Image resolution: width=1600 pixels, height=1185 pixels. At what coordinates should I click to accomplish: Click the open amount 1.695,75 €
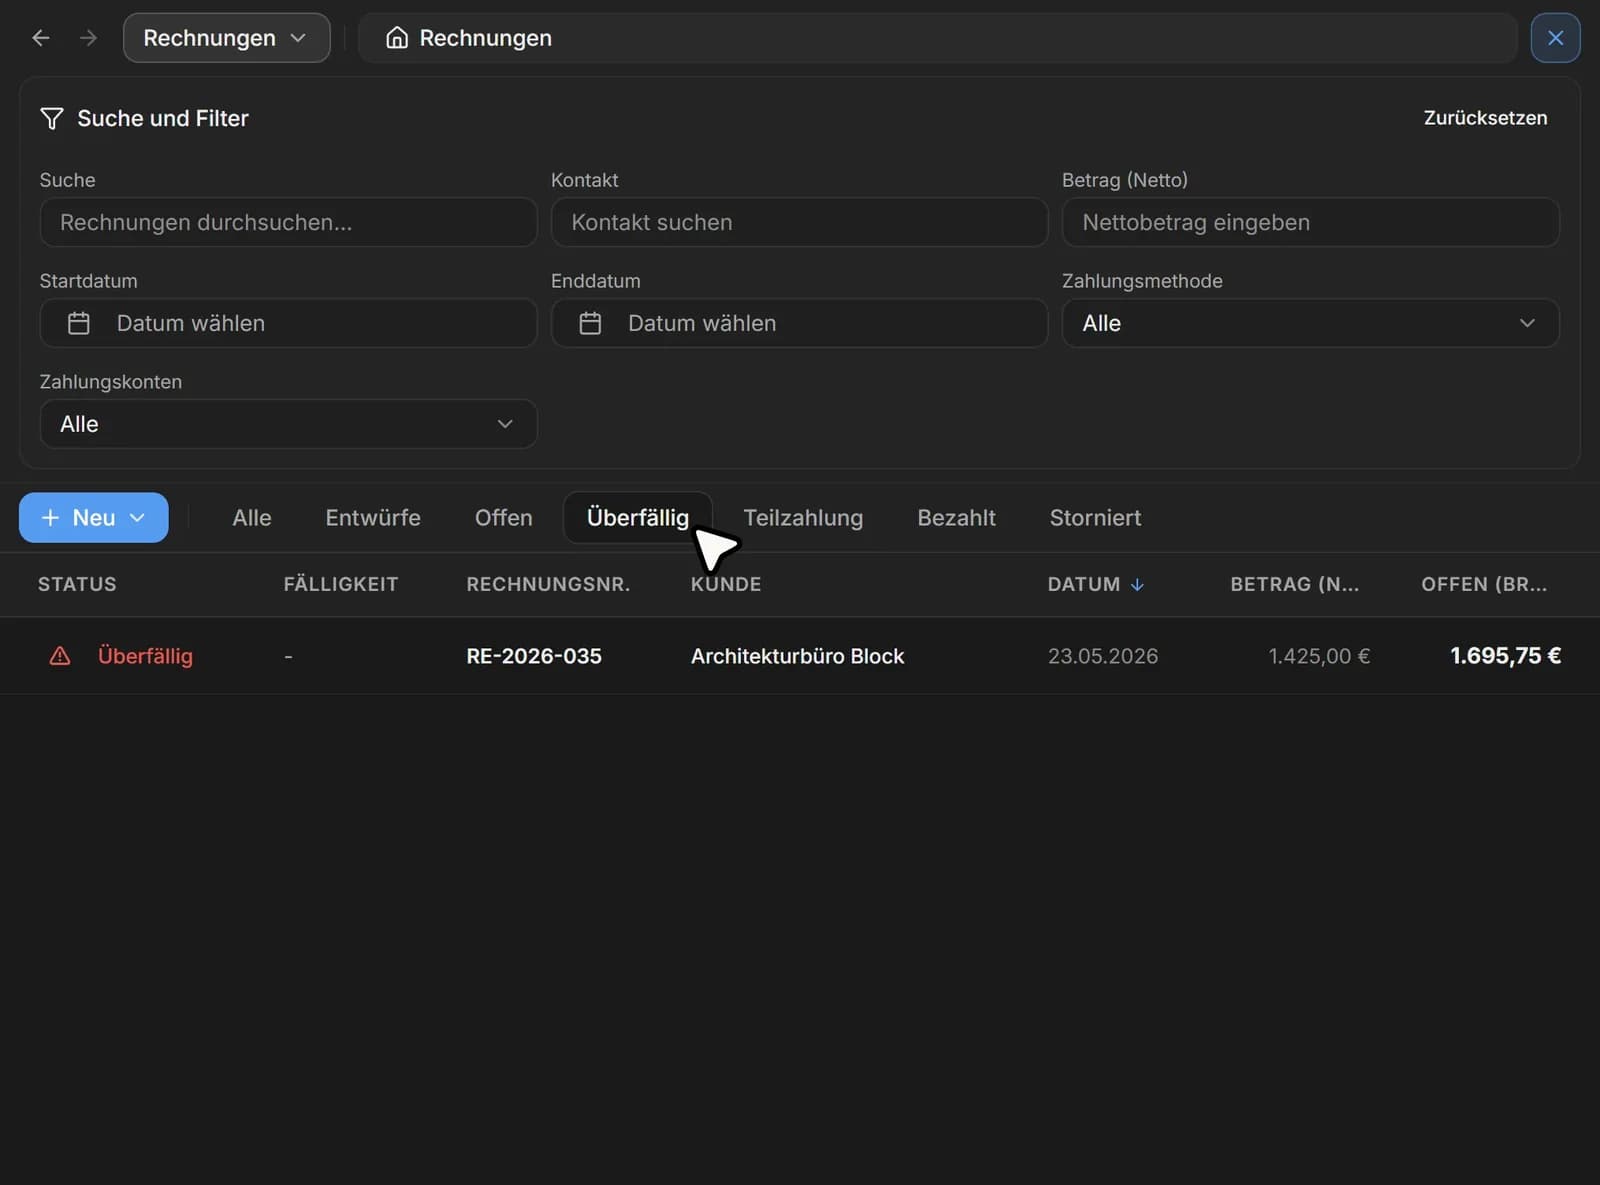tap(1505, 656)
